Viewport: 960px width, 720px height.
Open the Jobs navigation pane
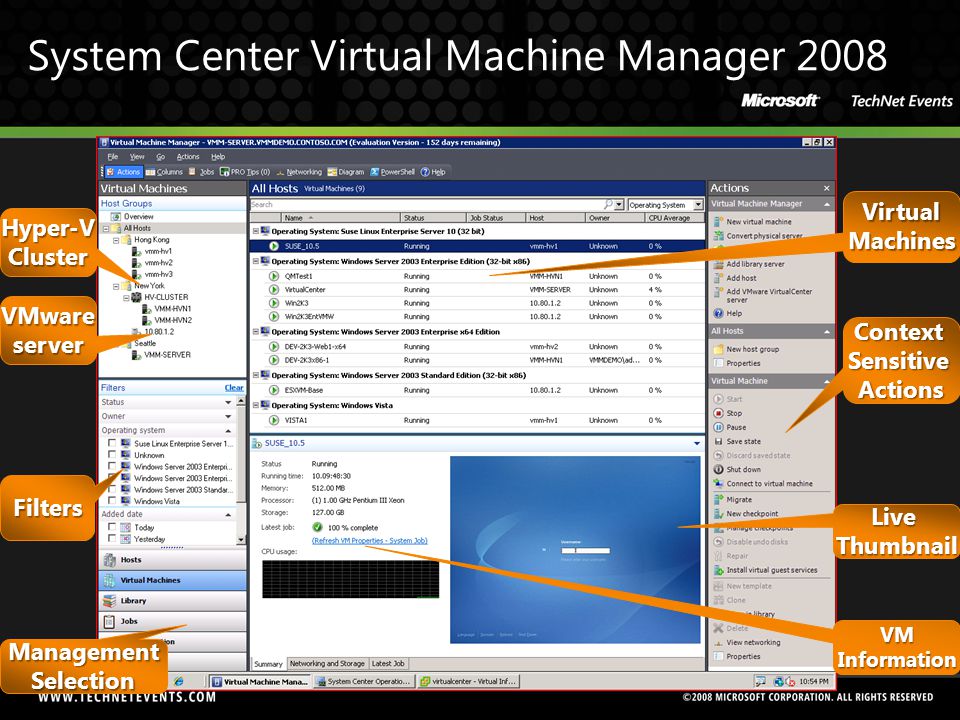[x=172, y=621]
